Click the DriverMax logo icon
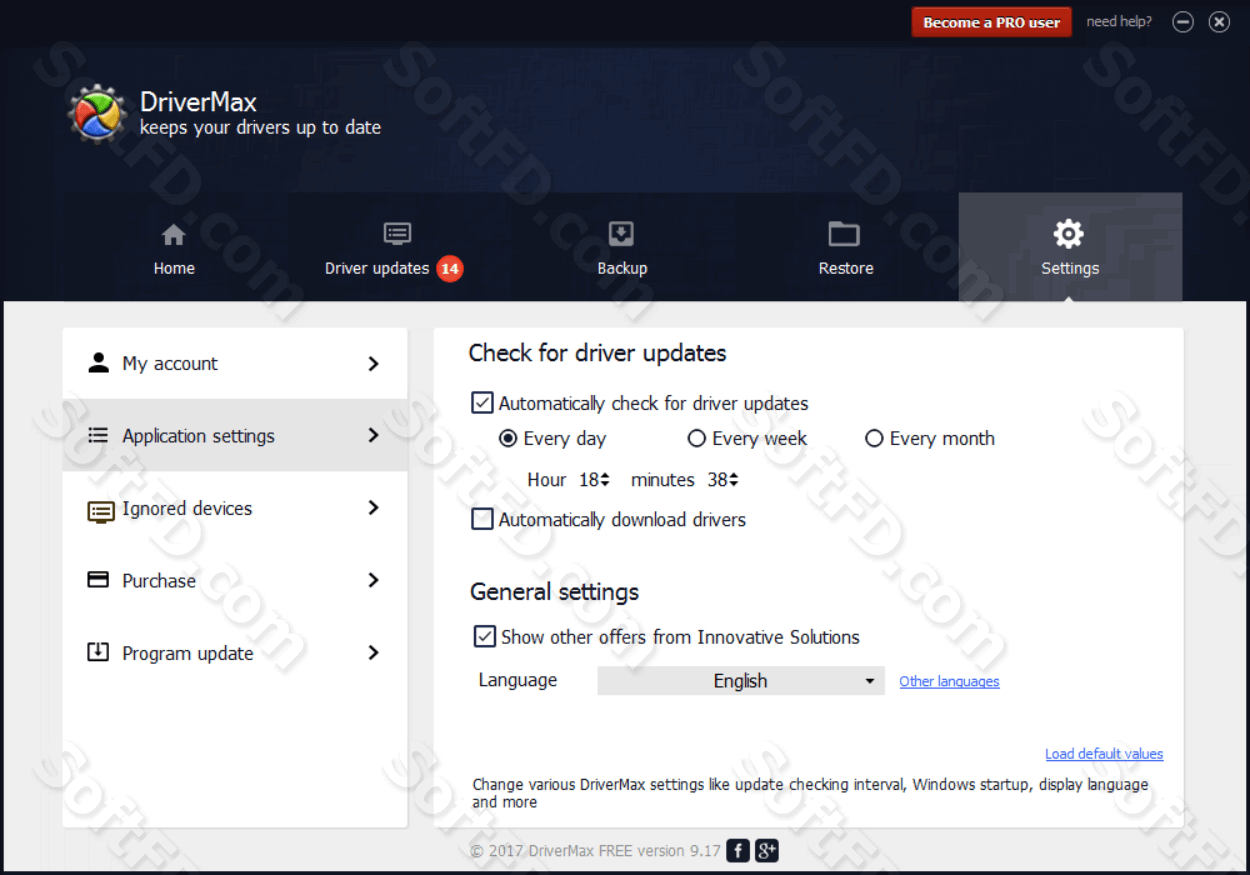The height and width of the screenshot is (875, 1250). click(97, 114)
